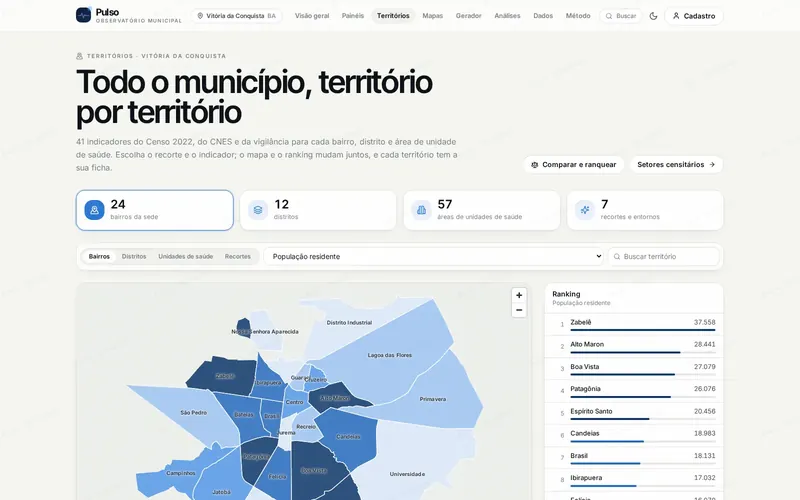Click Patagônia ranking row
Screen dimensions: 800x500
634,391
